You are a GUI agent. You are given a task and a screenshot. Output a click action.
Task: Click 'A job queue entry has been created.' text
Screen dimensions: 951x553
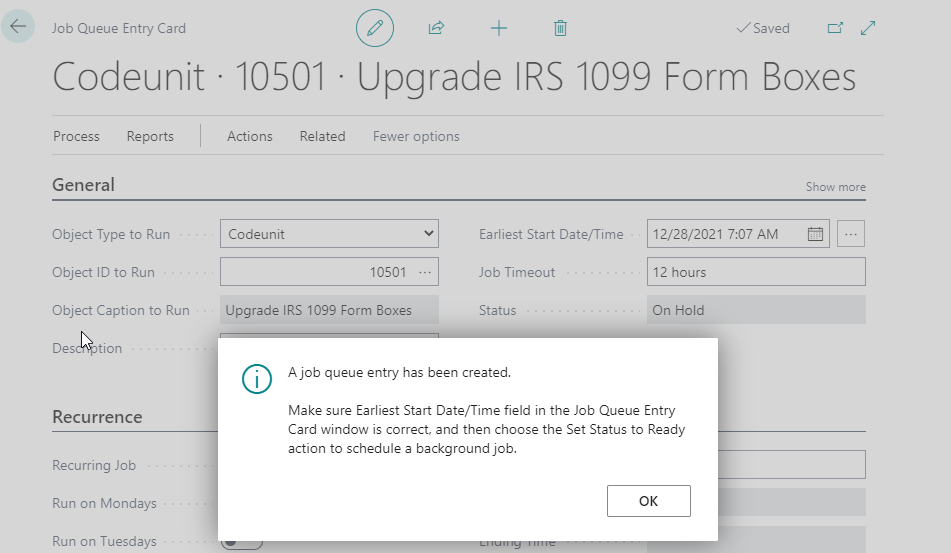(x=400, y=372)
